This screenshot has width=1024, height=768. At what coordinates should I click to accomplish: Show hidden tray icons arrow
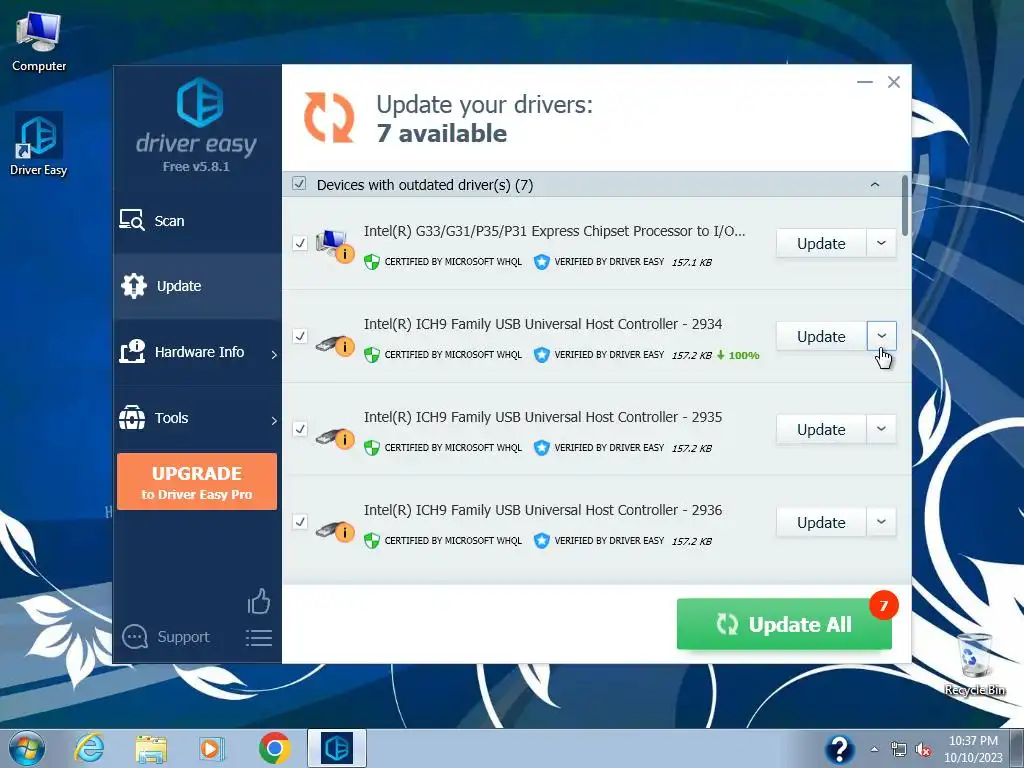point(874,750)
